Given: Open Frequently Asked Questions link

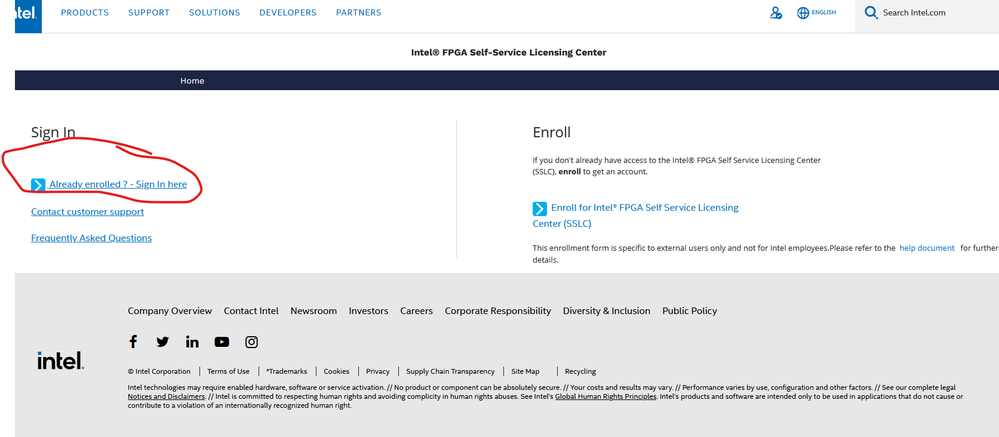Looking at the screenshot, I should click(x=91, y=238).
